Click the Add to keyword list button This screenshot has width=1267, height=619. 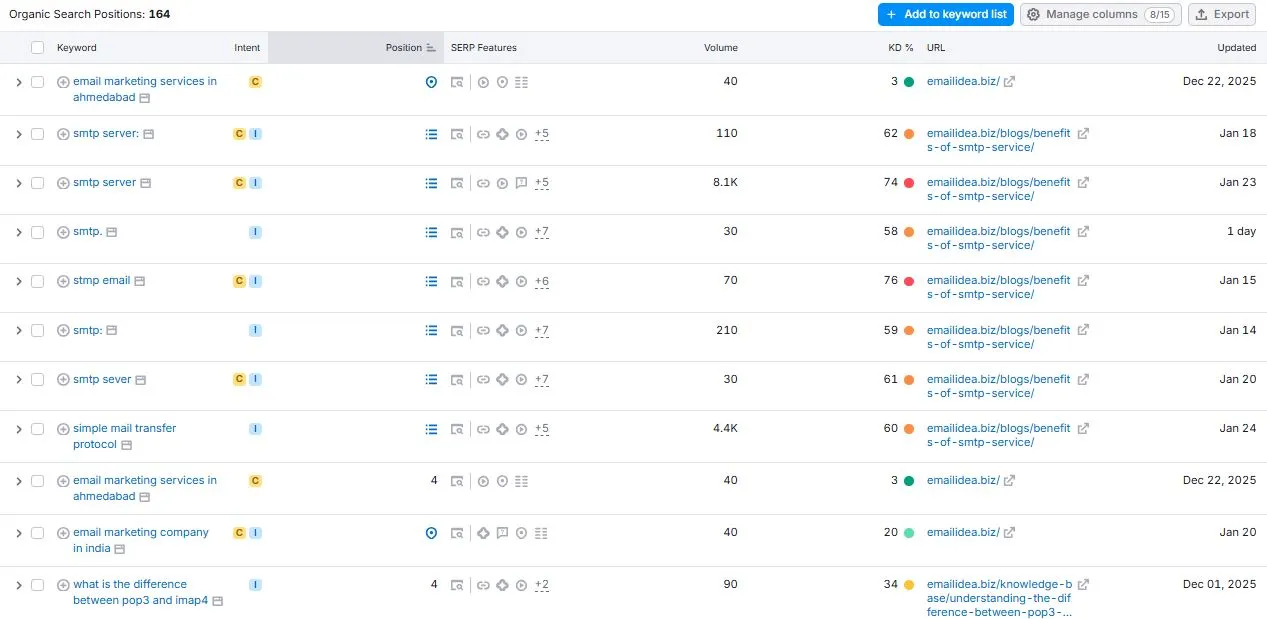click(945, 14)
